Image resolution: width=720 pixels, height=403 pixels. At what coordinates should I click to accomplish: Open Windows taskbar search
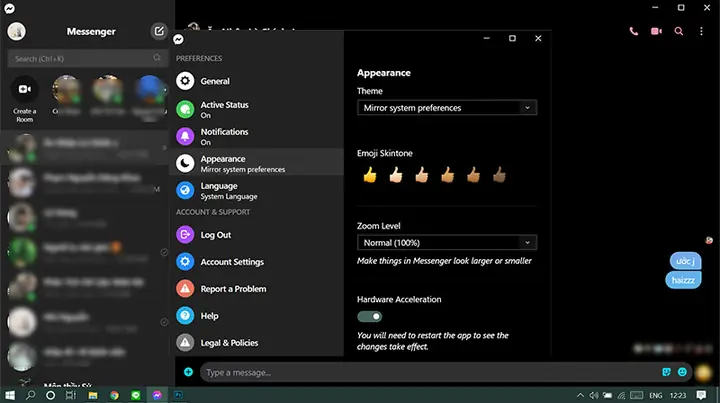click(30, 395)
